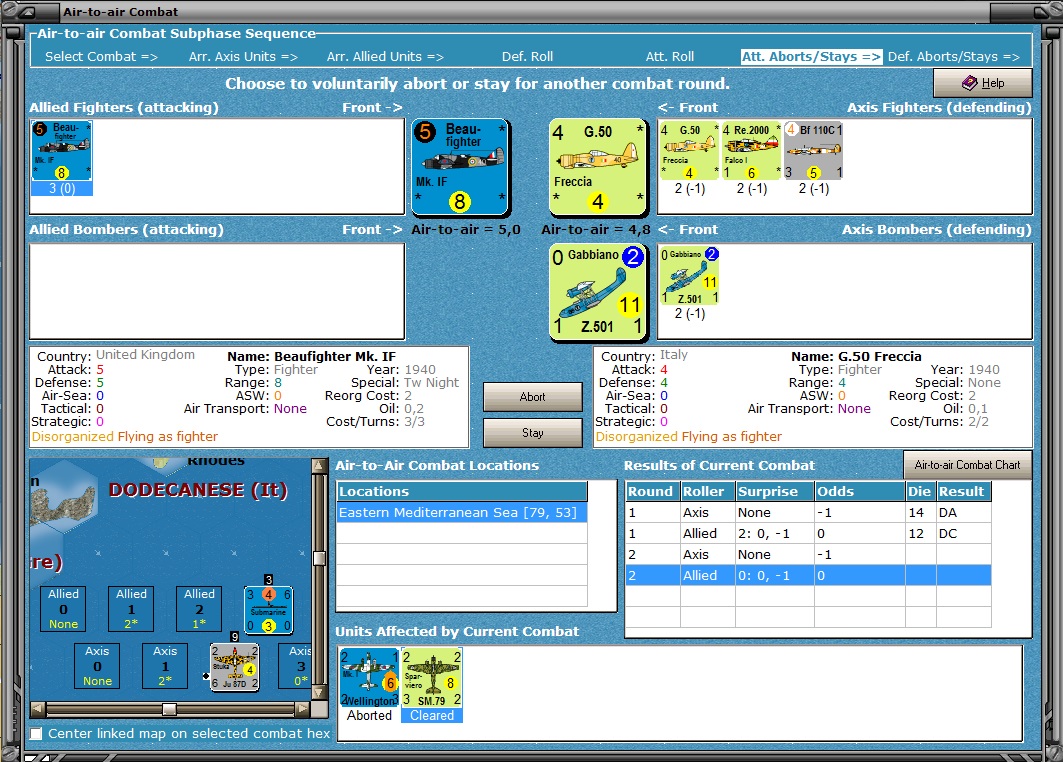Click the Allied 1 2* combat box
Screen dimensions: 1063x762
click(131, 609)
